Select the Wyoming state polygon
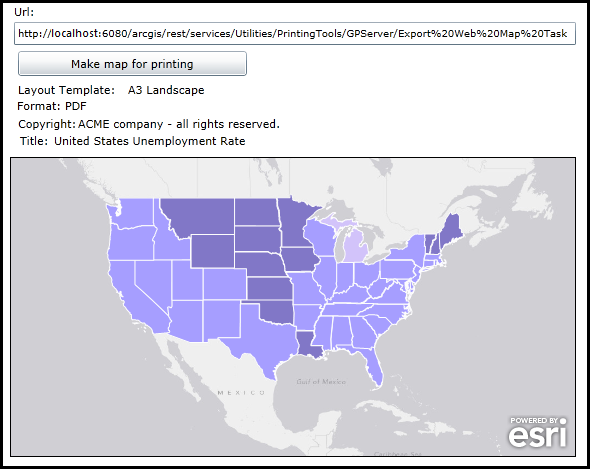Viewport: 590px width, 469px height. point(213,251)
